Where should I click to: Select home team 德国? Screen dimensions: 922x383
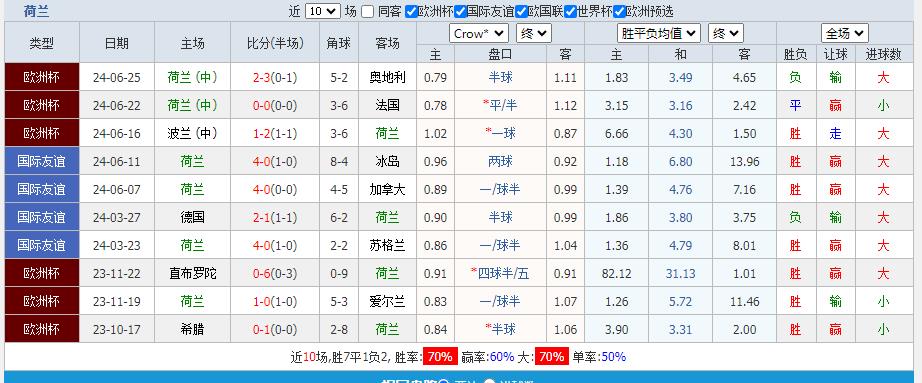(x=192, y=218)
